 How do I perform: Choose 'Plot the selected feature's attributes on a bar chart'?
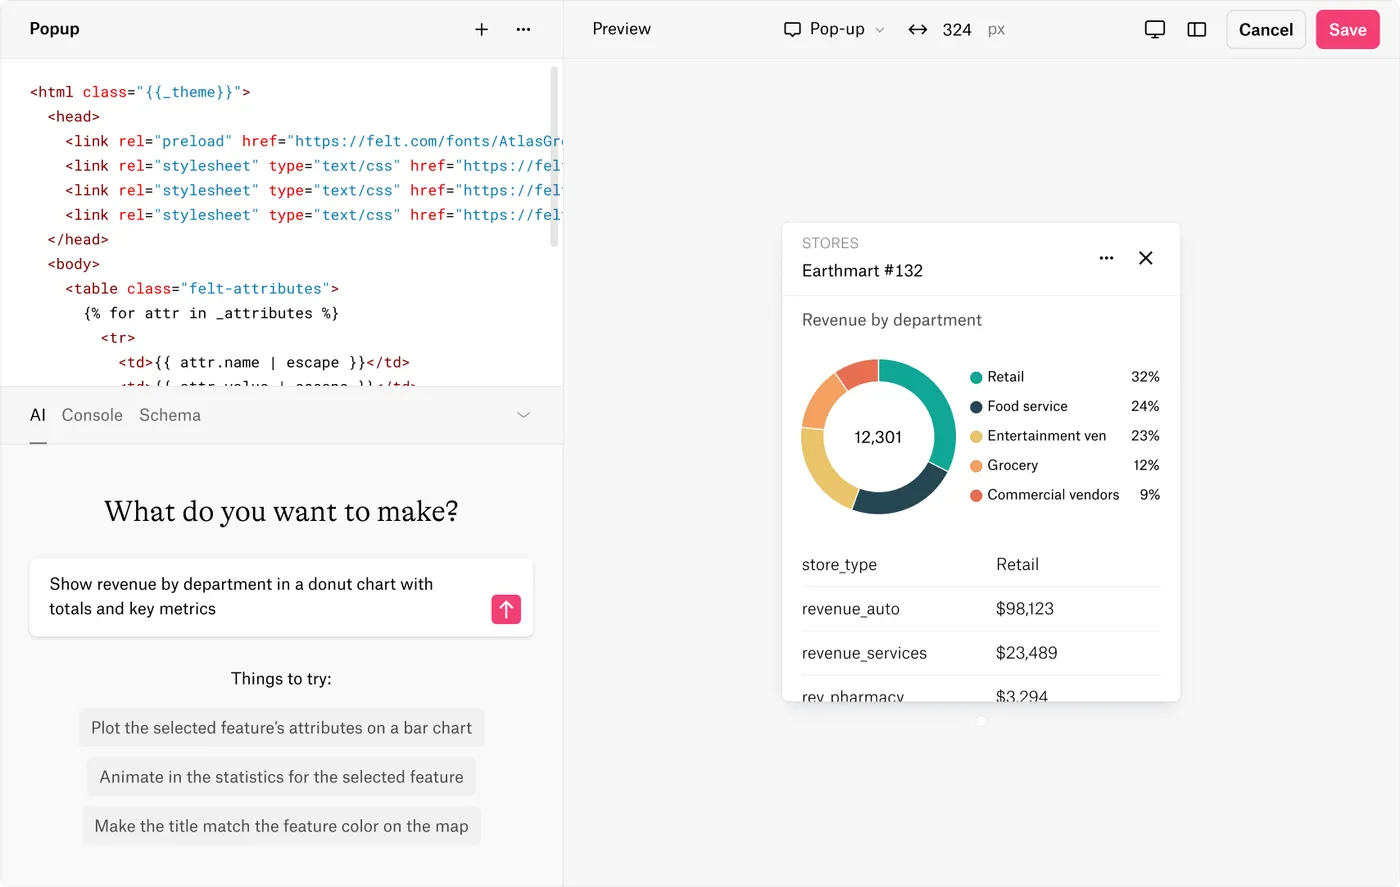(x=281, y=728)
